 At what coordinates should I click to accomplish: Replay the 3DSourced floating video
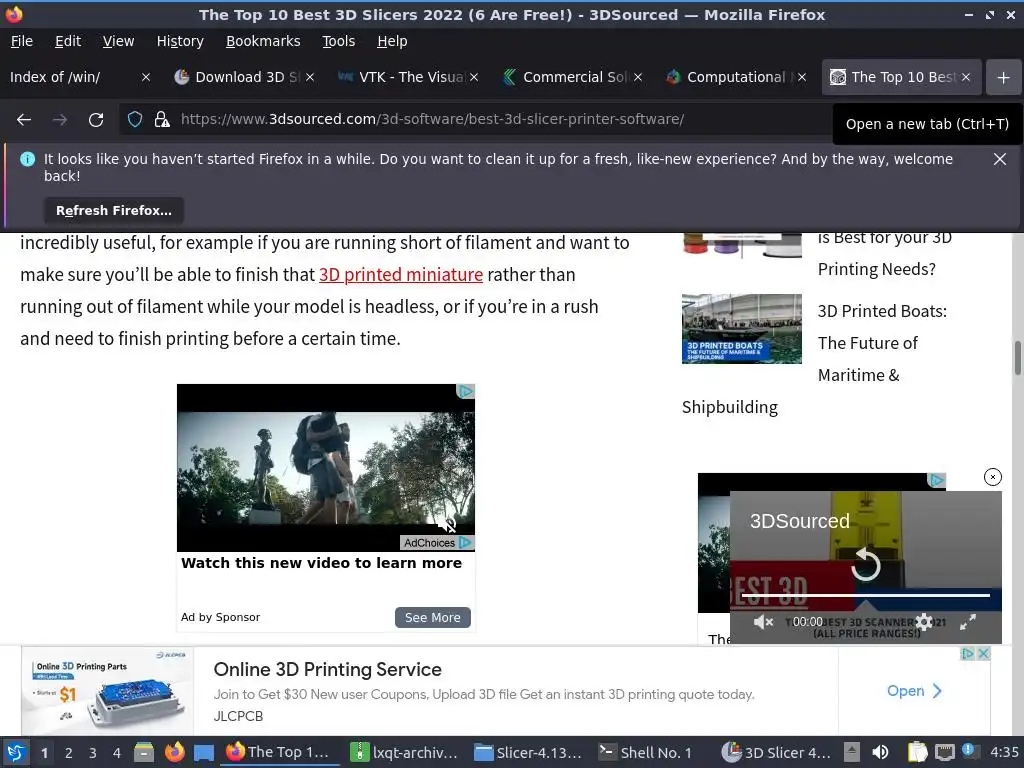coord(865,564)
